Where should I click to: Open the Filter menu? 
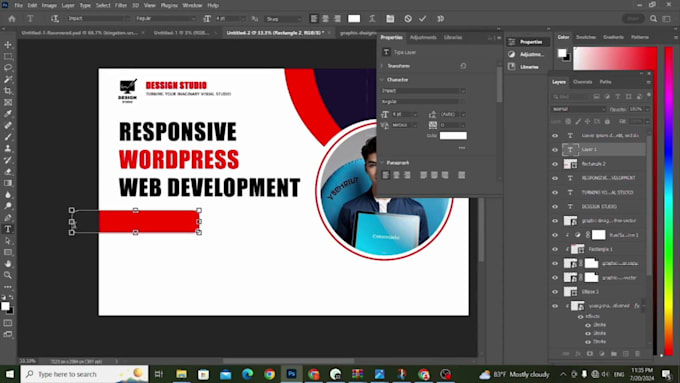(121, 5)
